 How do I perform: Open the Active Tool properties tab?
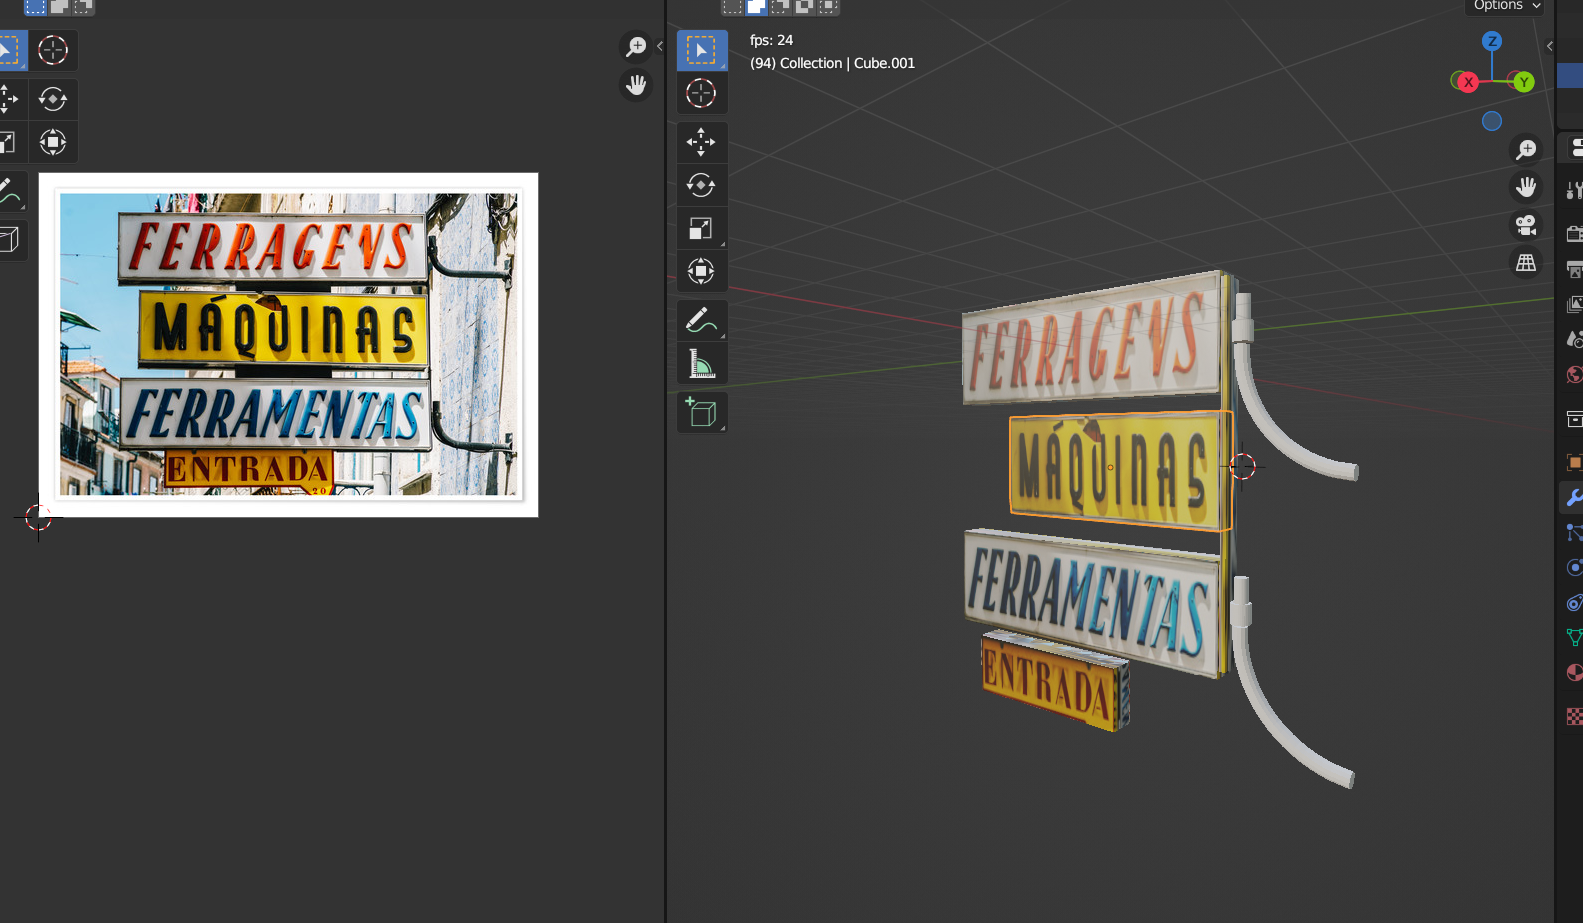point(1574,190)
